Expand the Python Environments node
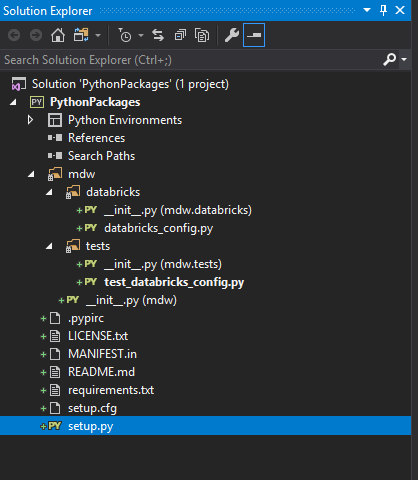 click(x=30, y=120)
